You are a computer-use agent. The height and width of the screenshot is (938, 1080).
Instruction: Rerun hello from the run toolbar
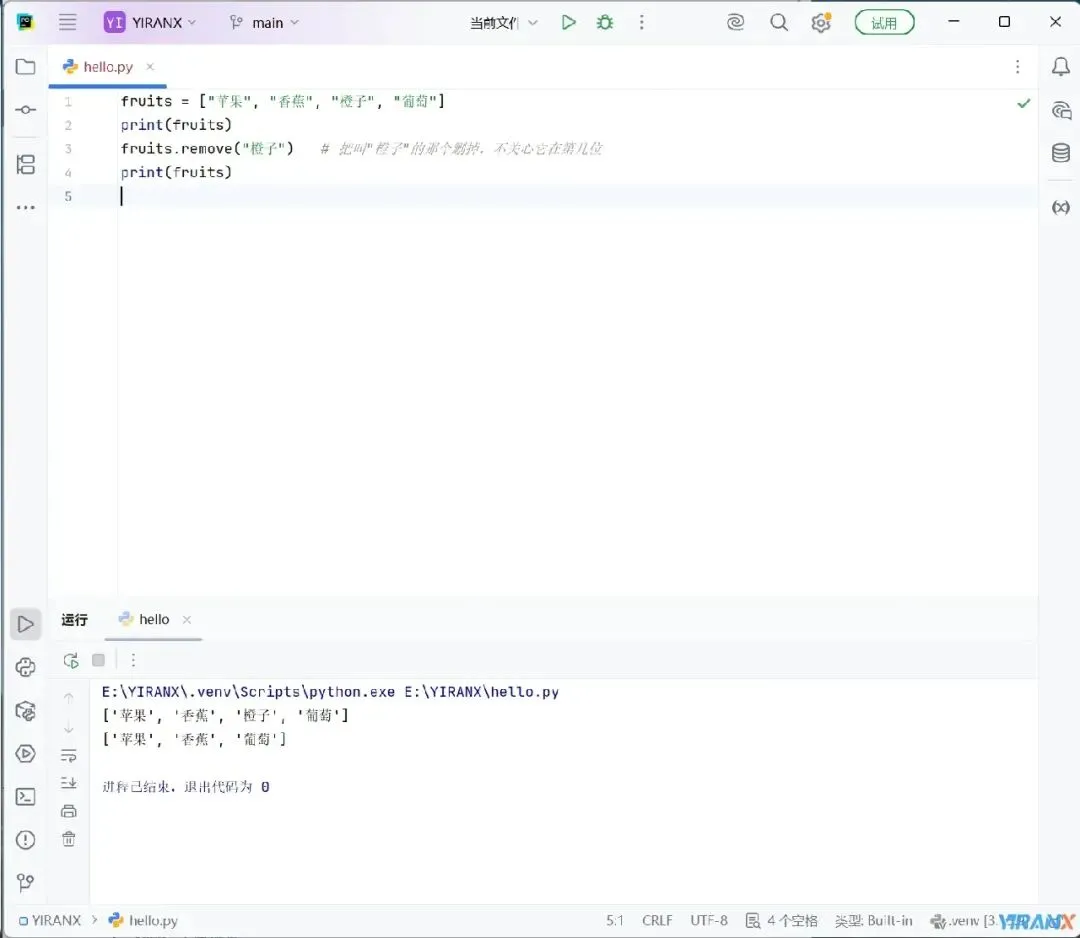(70, 660)
